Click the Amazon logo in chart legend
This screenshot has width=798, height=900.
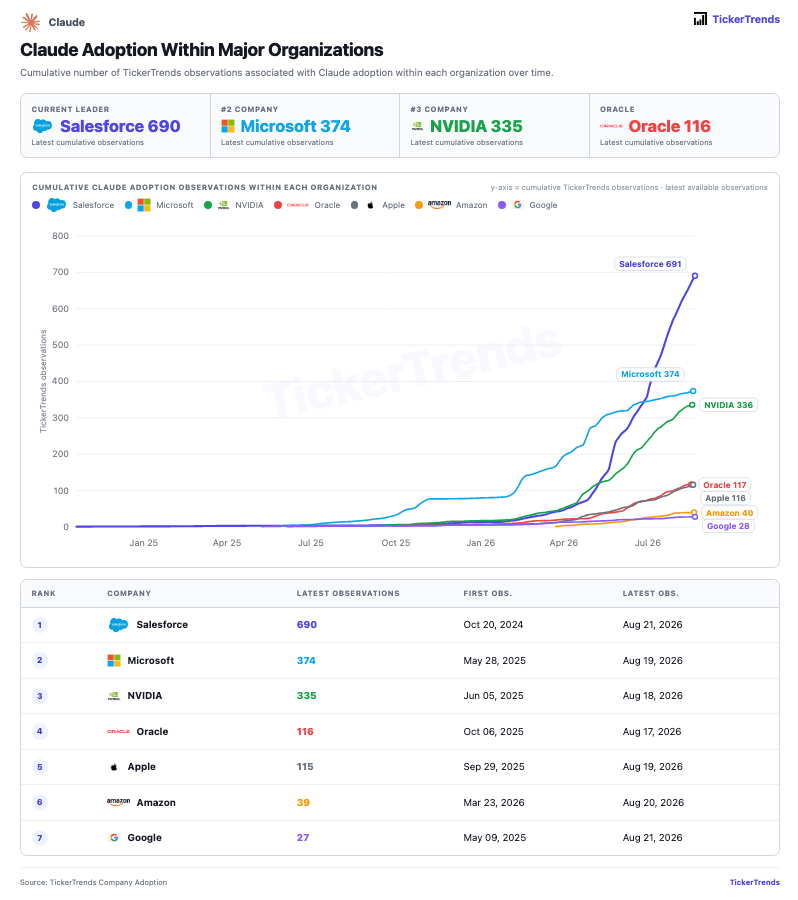[x=439, y=204]
